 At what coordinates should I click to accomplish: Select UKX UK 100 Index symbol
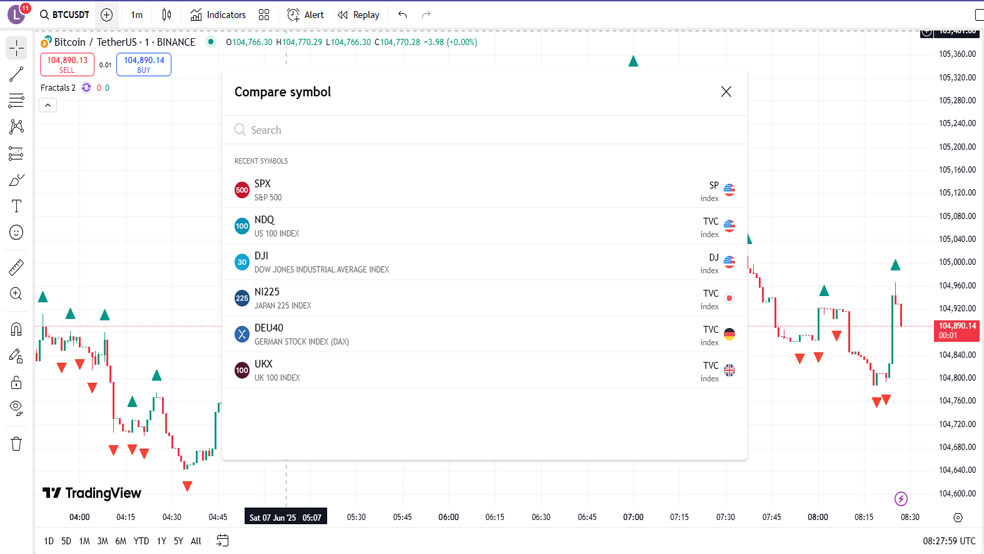click(x=484, y=370)
